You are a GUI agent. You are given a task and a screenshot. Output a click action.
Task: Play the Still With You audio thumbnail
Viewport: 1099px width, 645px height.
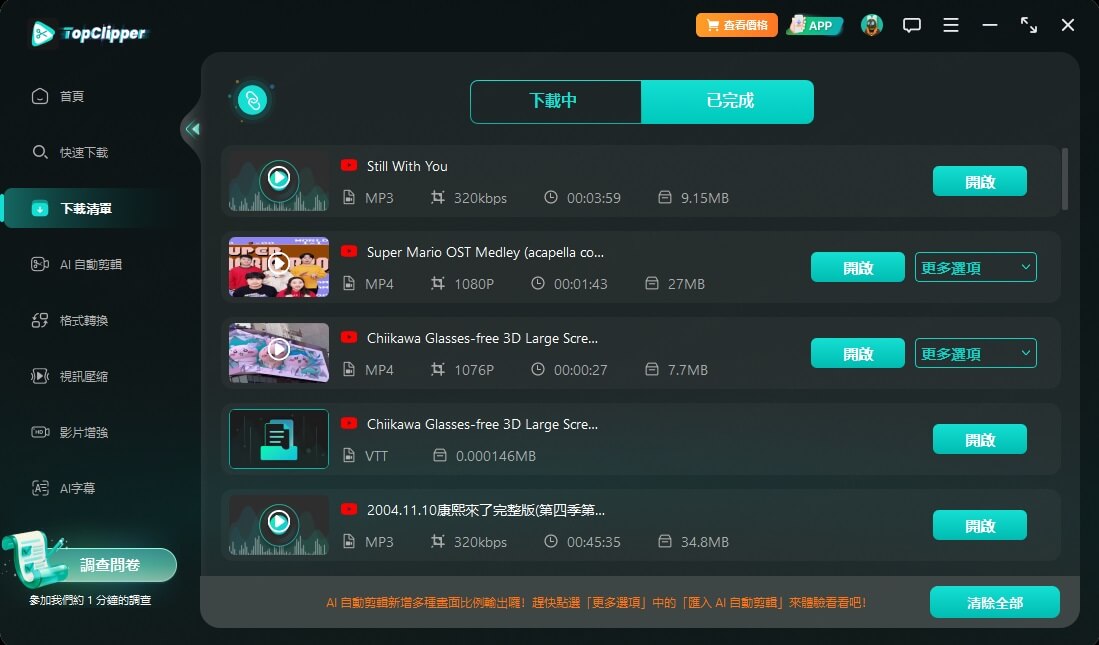279,181
